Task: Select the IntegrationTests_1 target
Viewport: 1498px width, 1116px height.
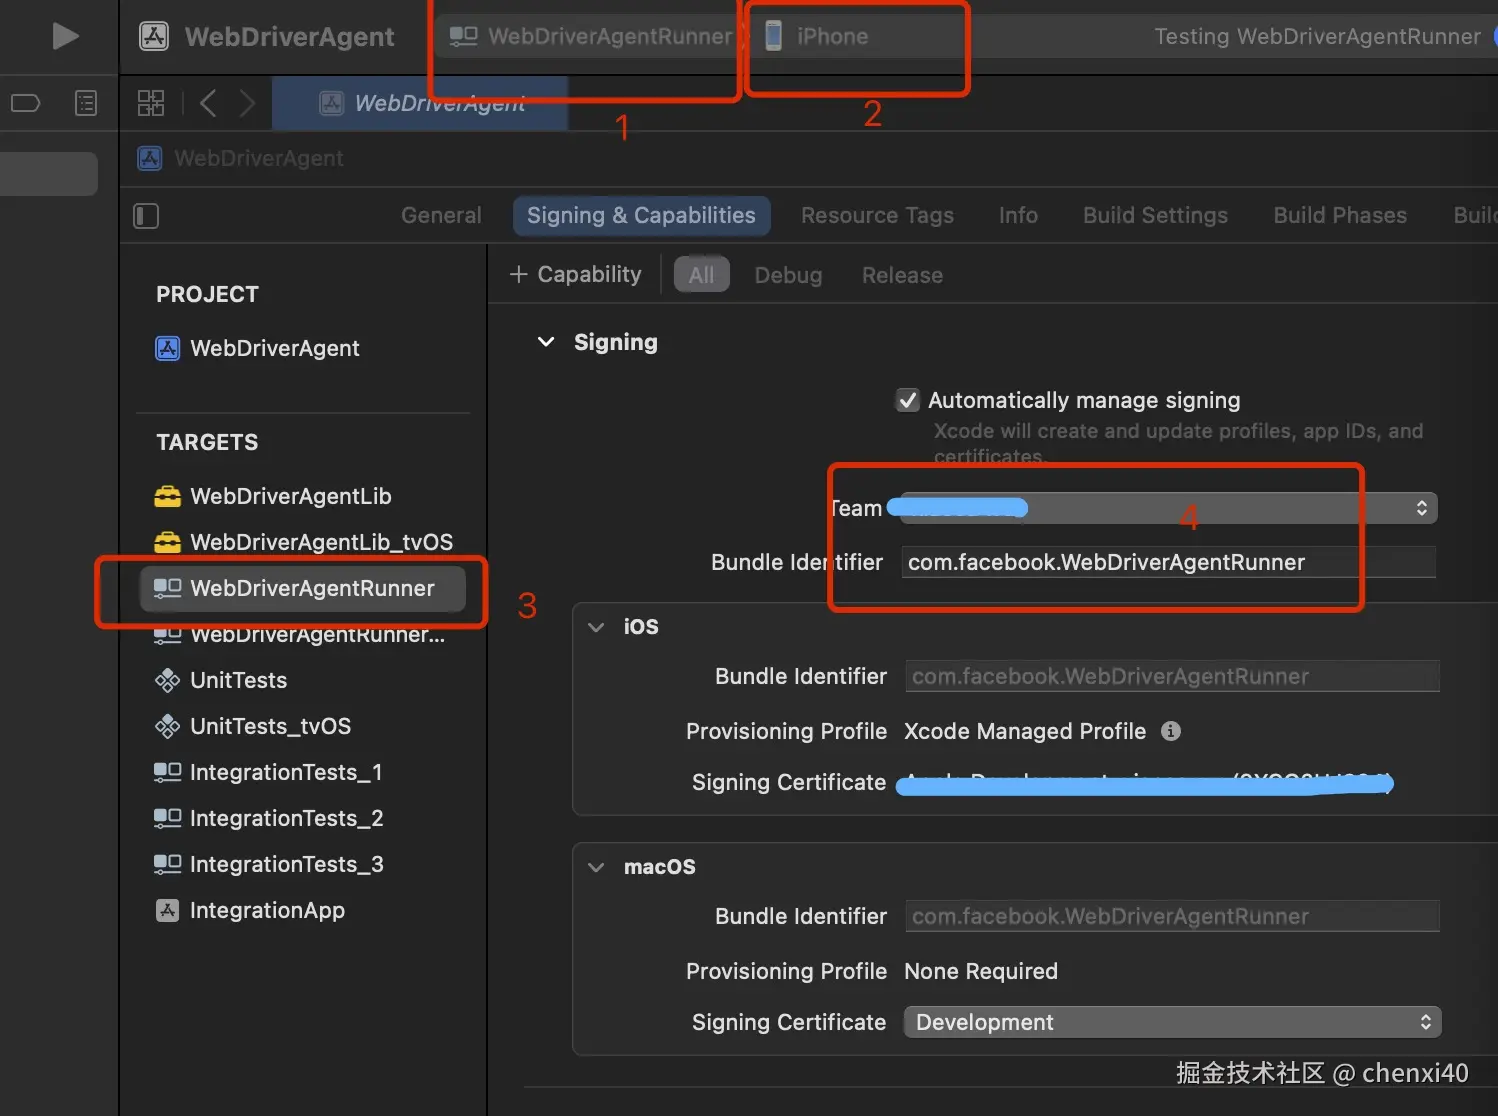Action: pyautogui.click(x=268, y=772)
